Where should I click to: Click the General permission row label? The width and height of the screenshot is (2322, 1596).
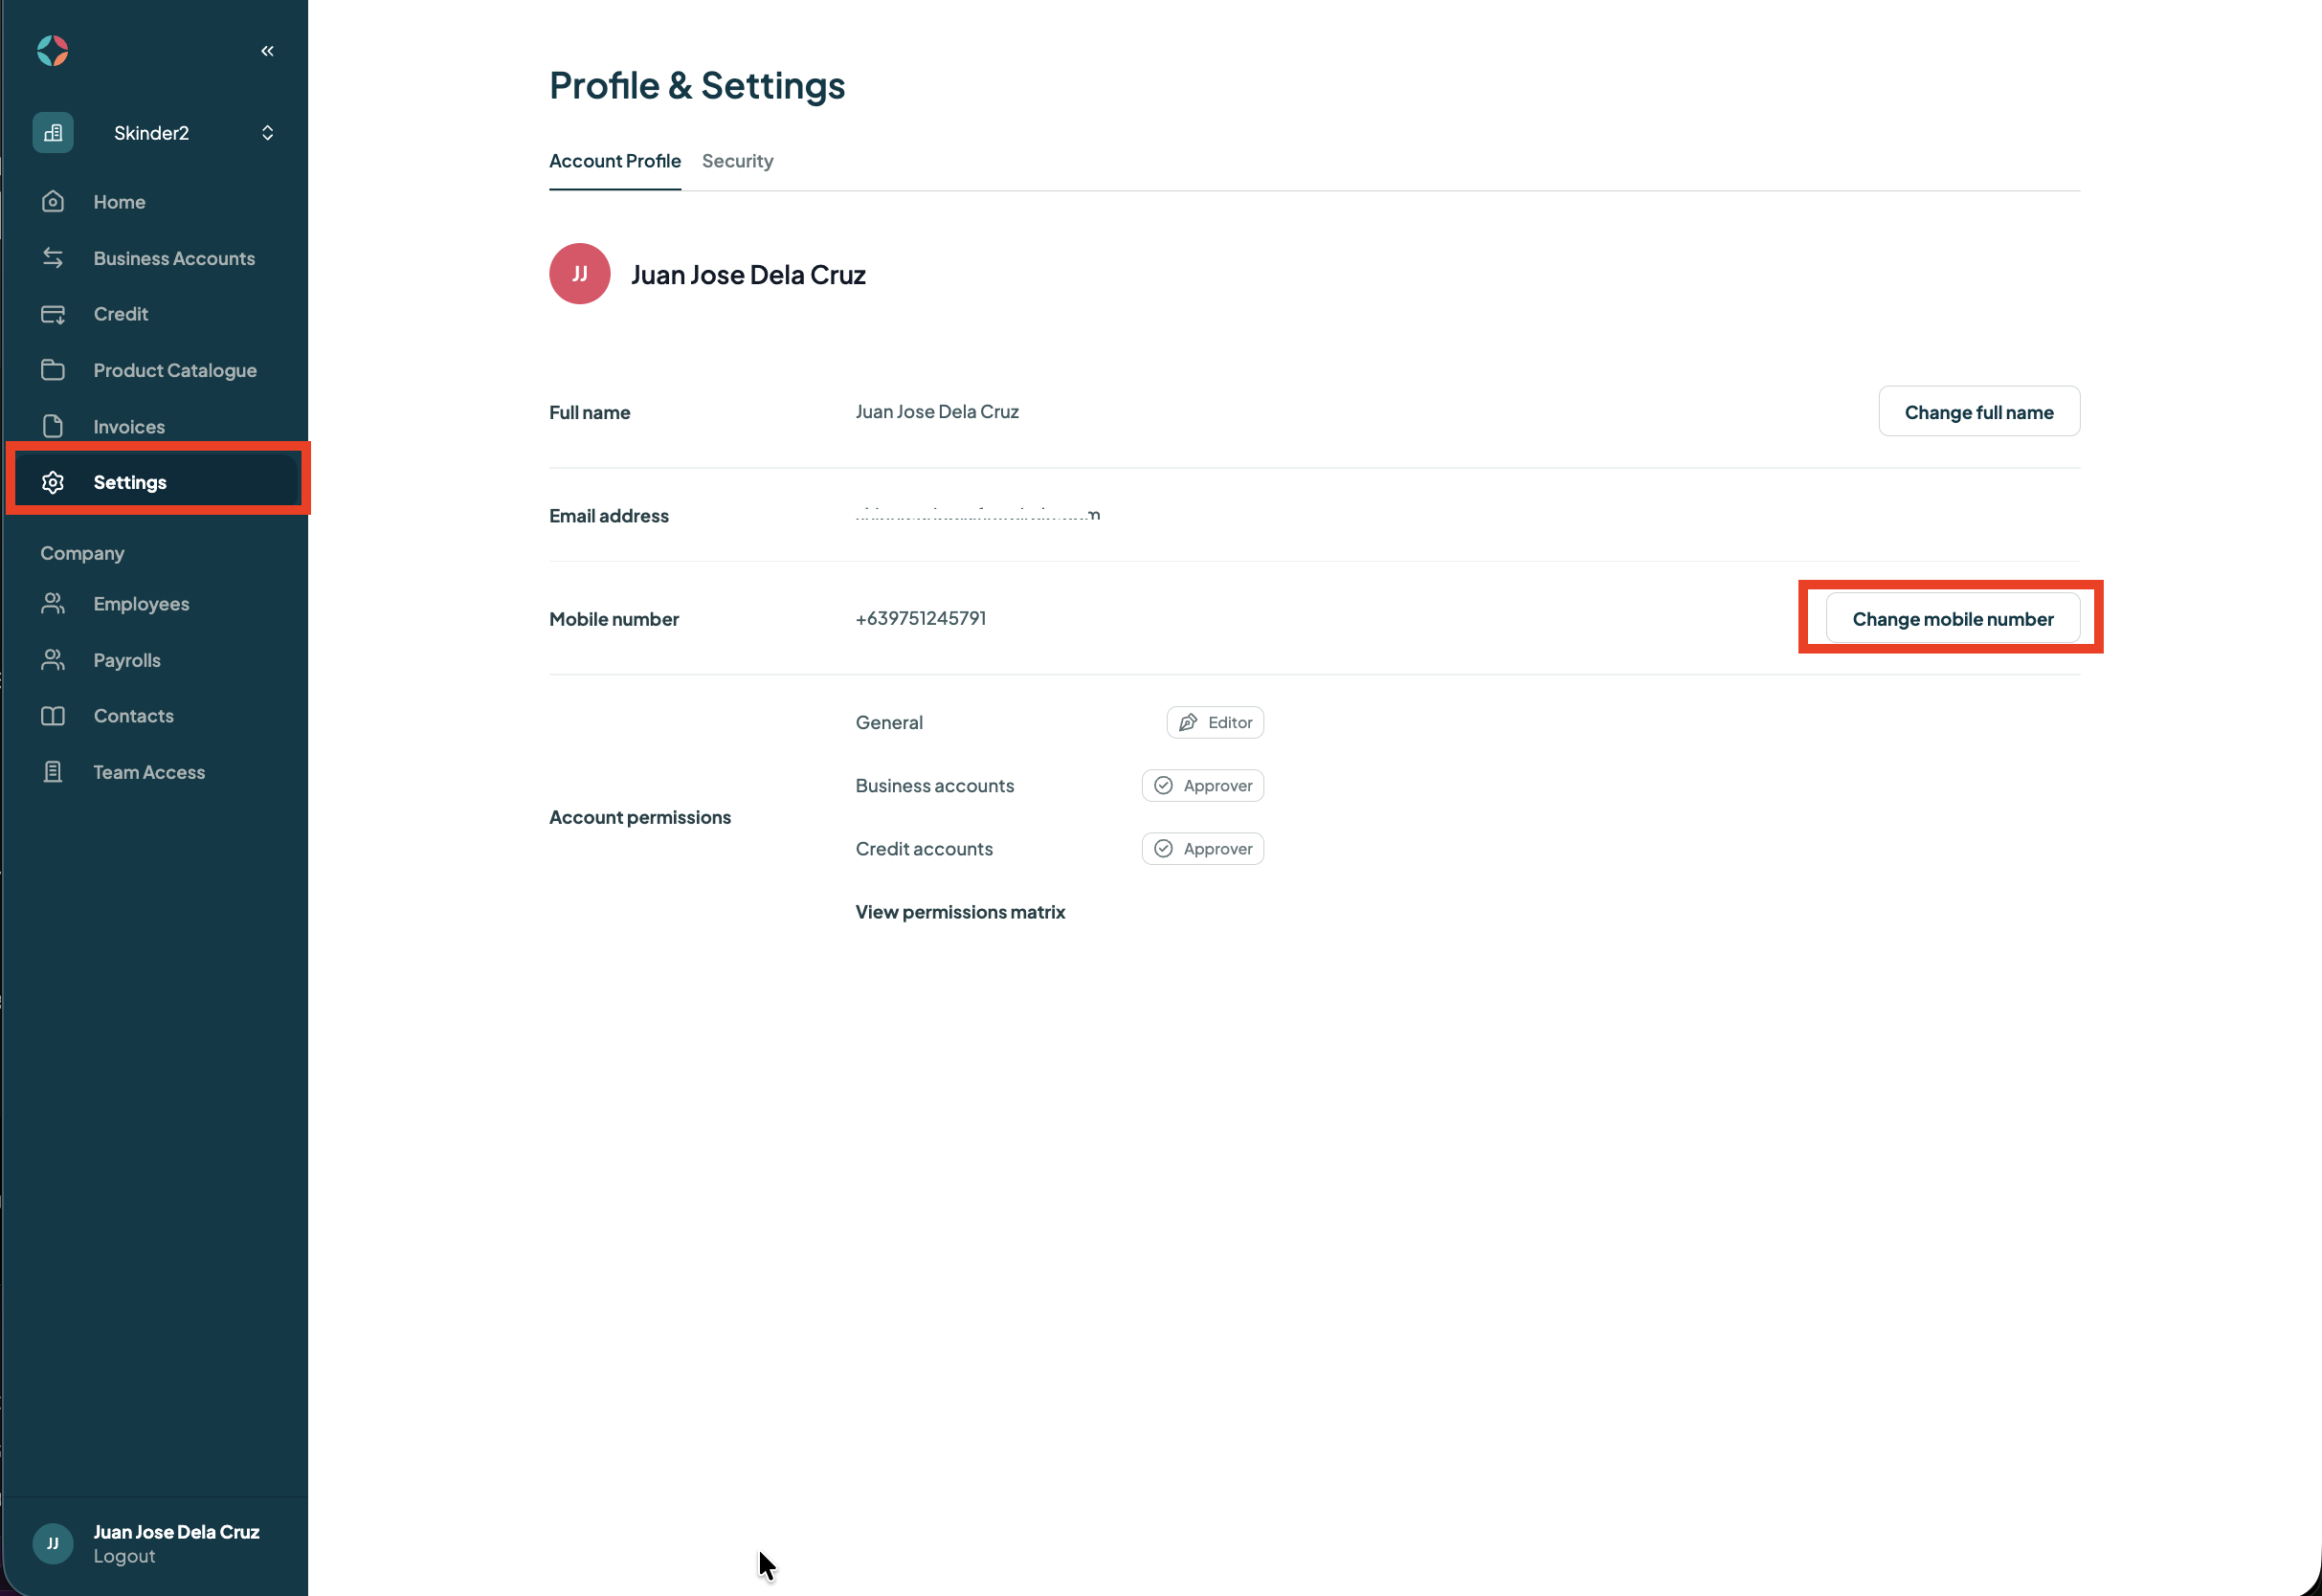pyautogui.click(x=889, y=722)
